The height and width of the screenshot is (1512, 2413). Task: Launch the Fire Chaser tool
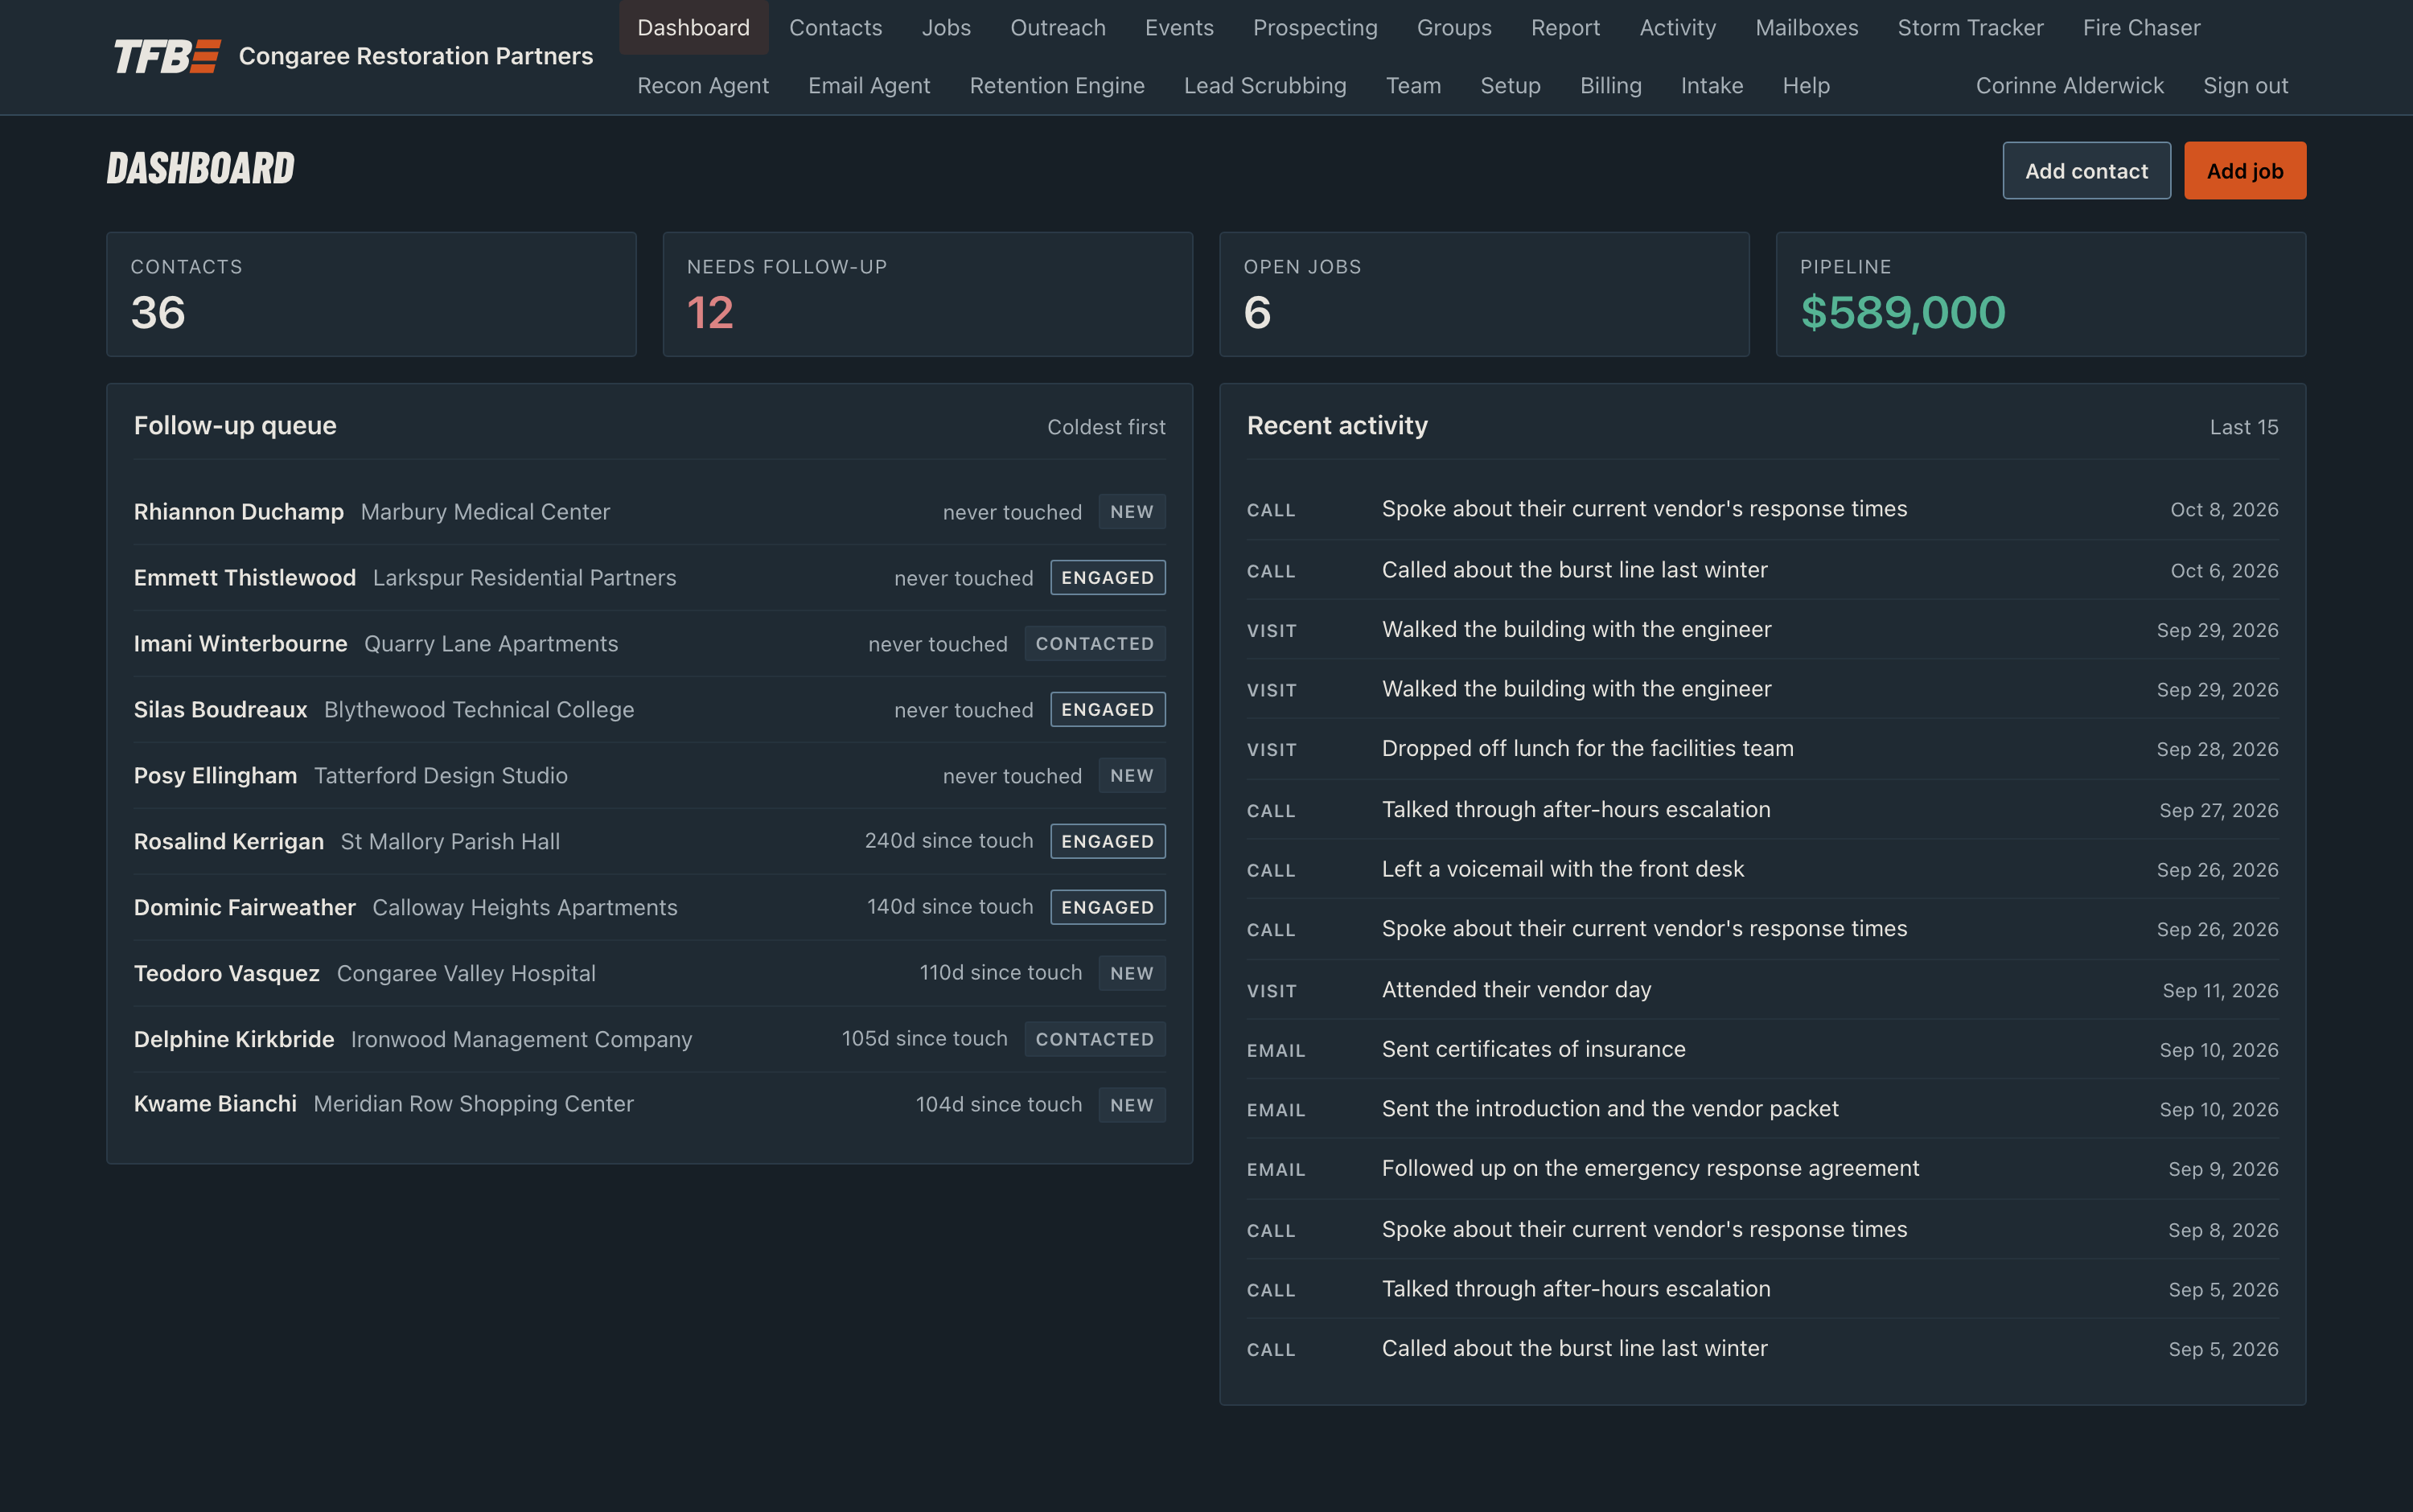pyautogui.click(x=2141, y=28)
